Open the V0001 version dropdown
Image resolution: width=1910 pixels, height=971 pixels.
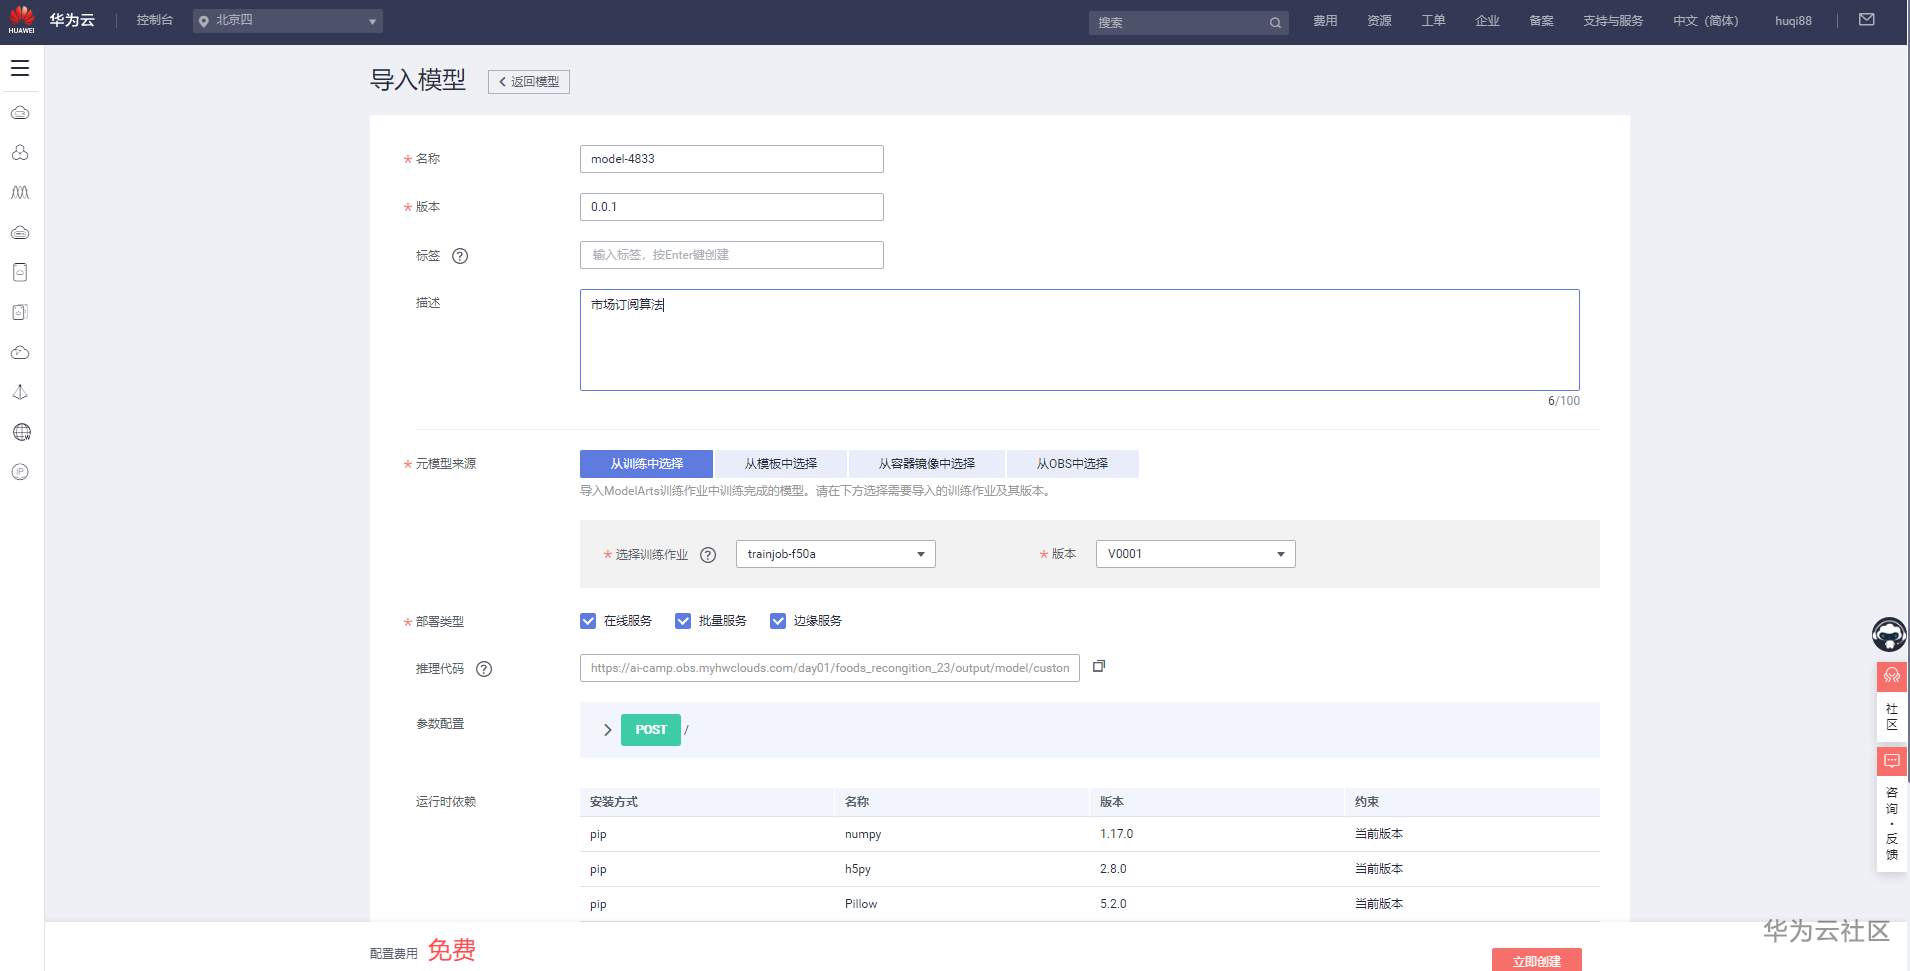(x=1196, y=554)
